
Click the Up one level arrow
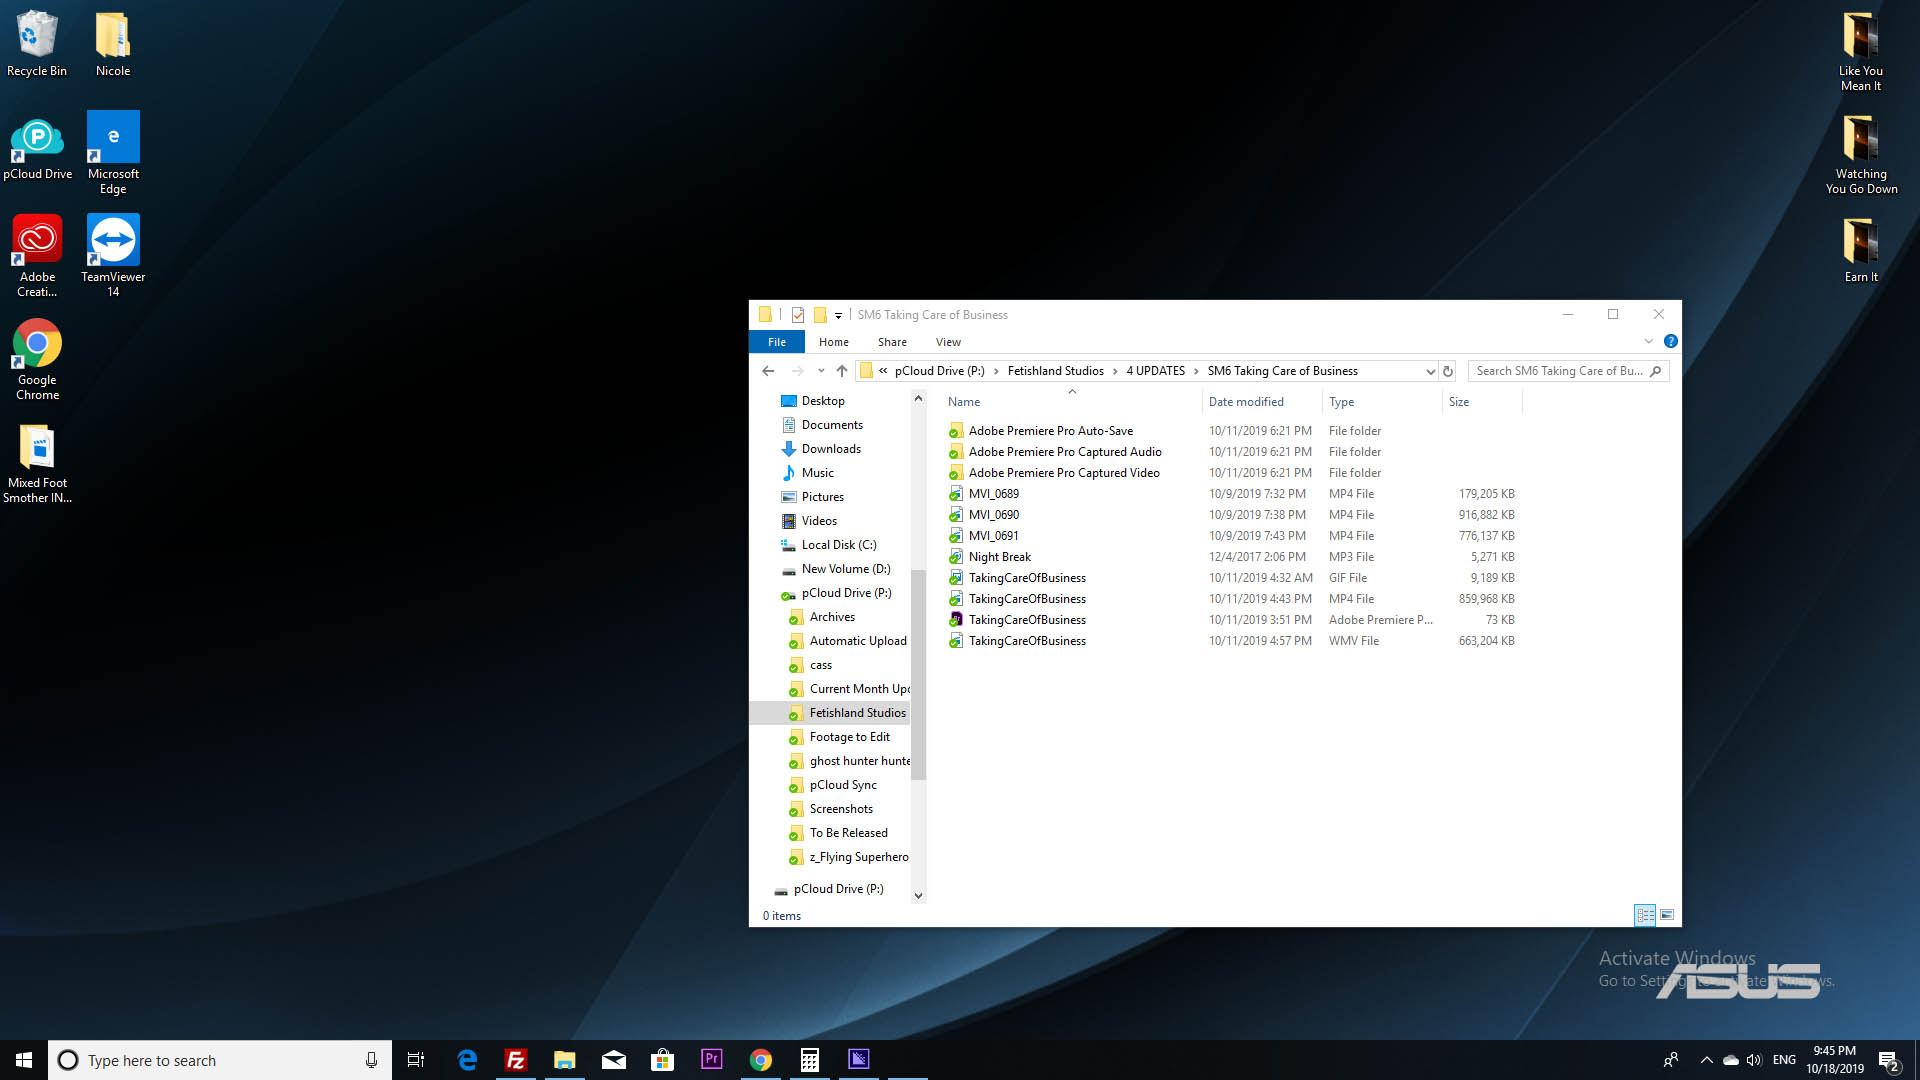pos(842,371)
